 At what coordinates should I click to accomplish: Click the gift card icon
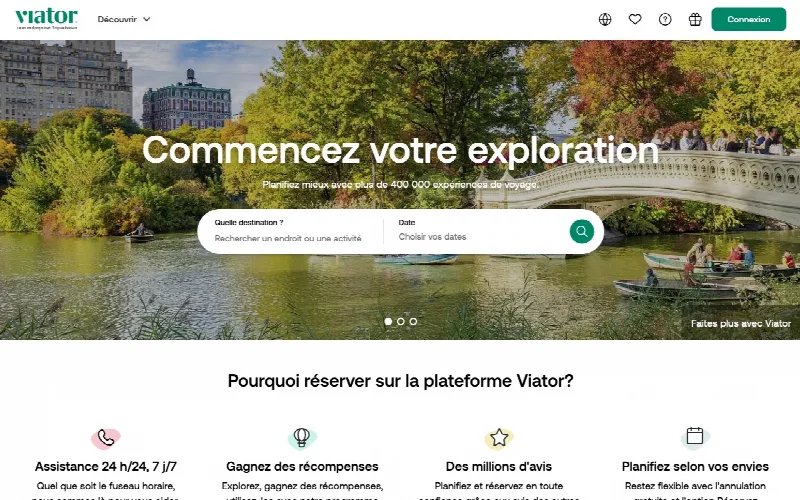[x=695, y=19]
